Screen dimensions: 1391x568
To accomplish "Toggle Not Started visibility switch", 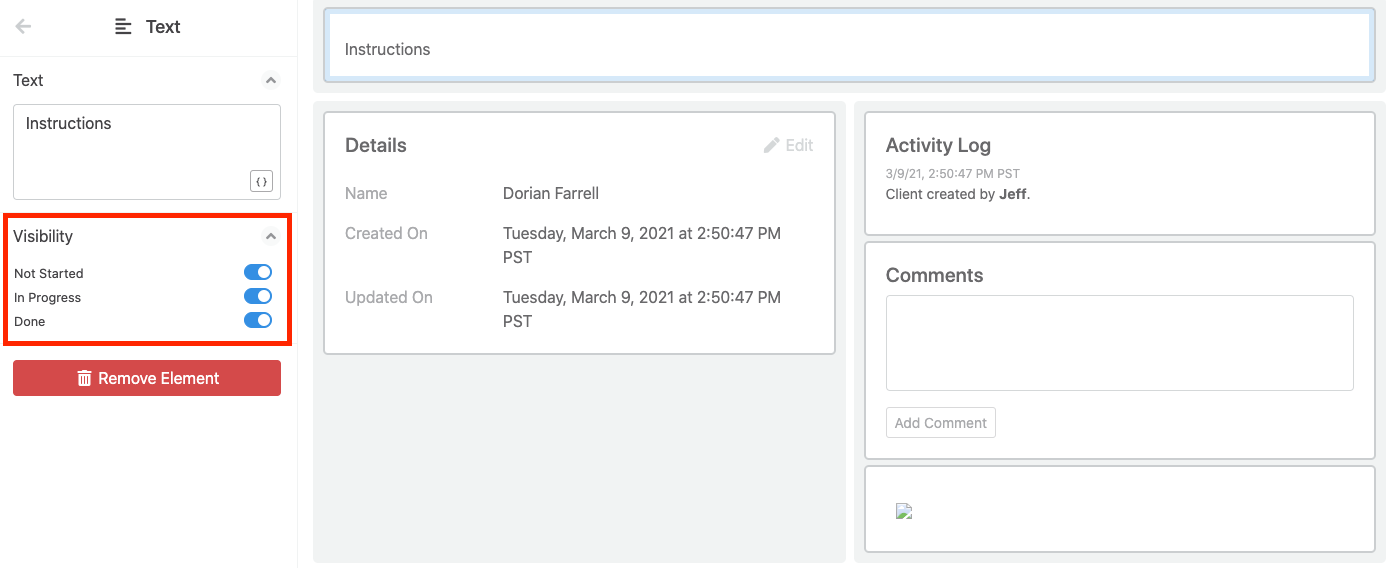I will coord(258,272).
